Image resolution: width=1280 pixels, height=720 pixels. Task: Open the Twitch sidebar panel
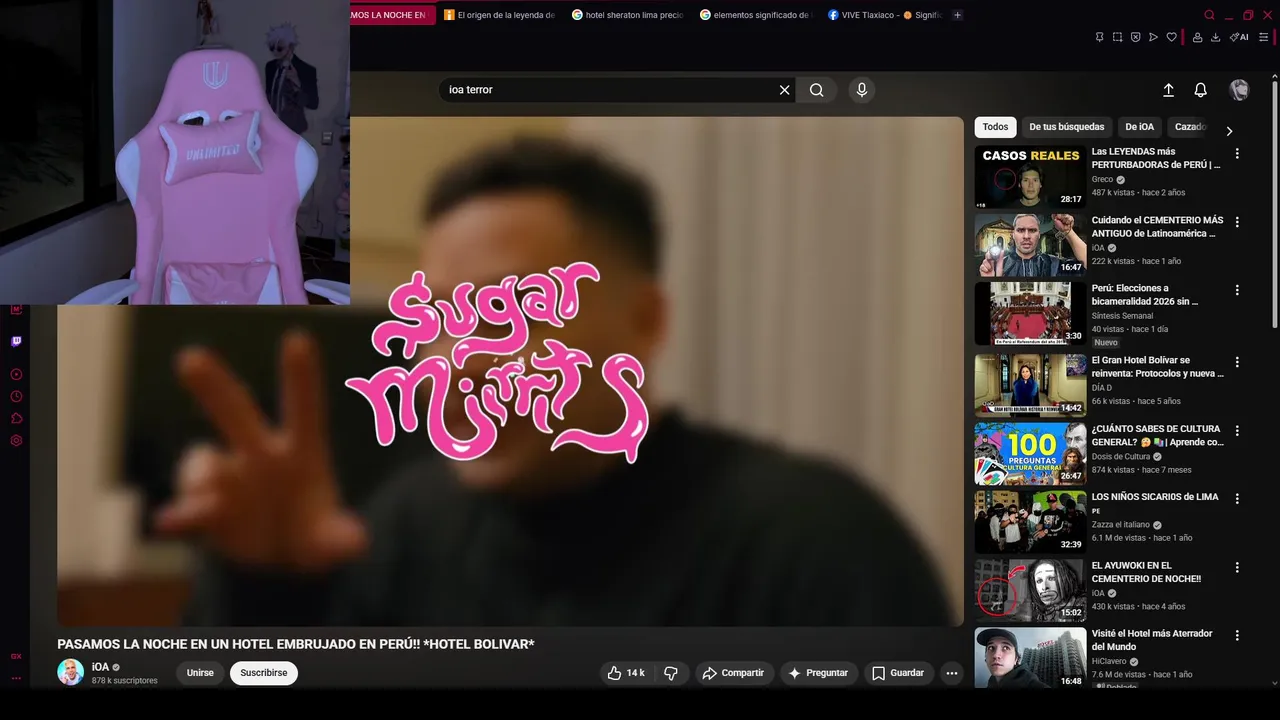(16, 341)
